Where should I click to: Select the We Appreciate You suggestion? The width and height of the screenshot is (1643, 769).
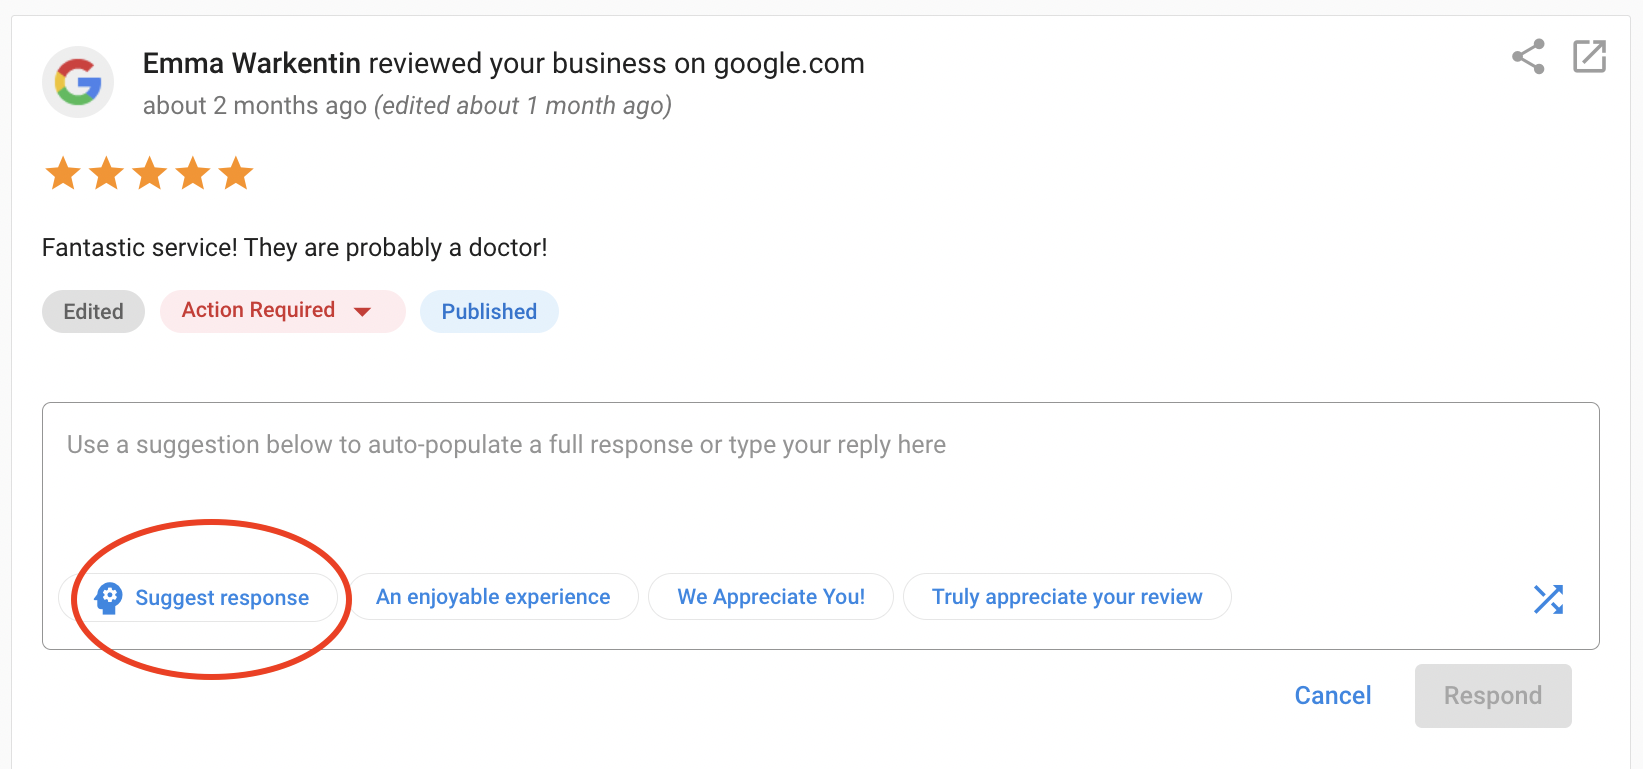coord(770,596)
